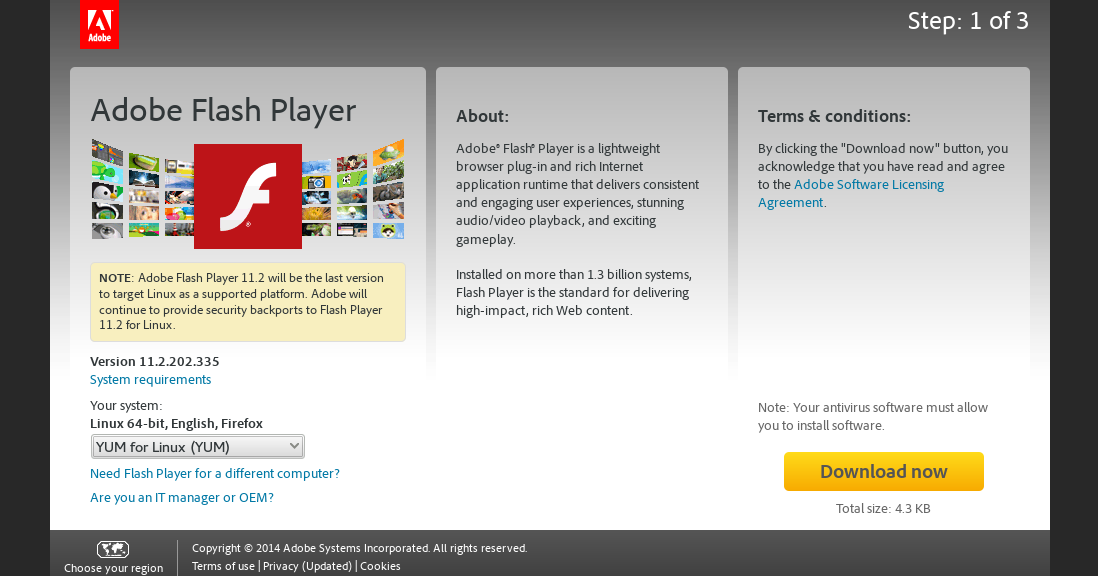Open Terms of use footer link
The image size is (1098, 576).
coord(223,566)
